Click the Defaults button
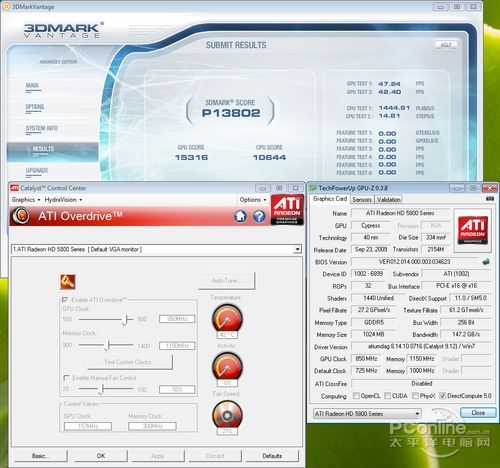This screenshot has width=500, height=468. (272, 456)
